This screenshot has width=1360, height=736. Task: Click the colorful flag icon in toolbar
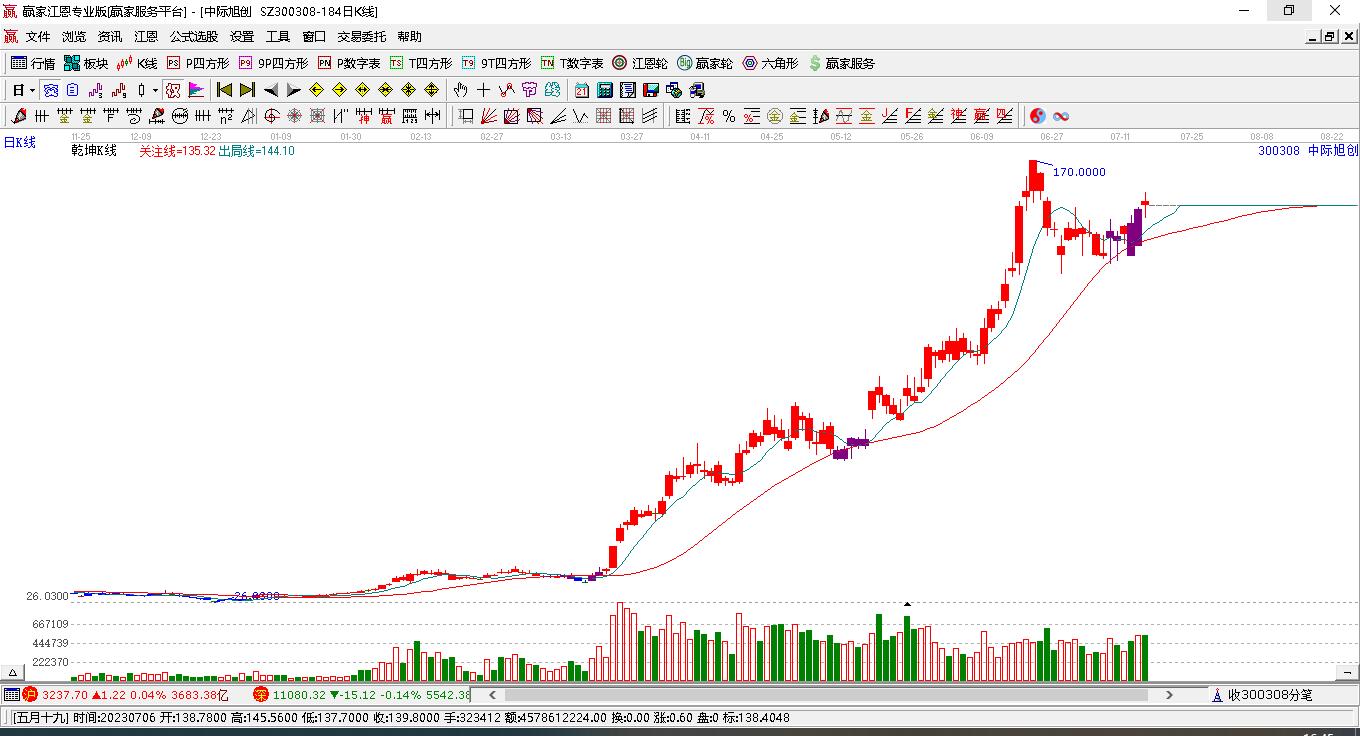coord(196,90)
